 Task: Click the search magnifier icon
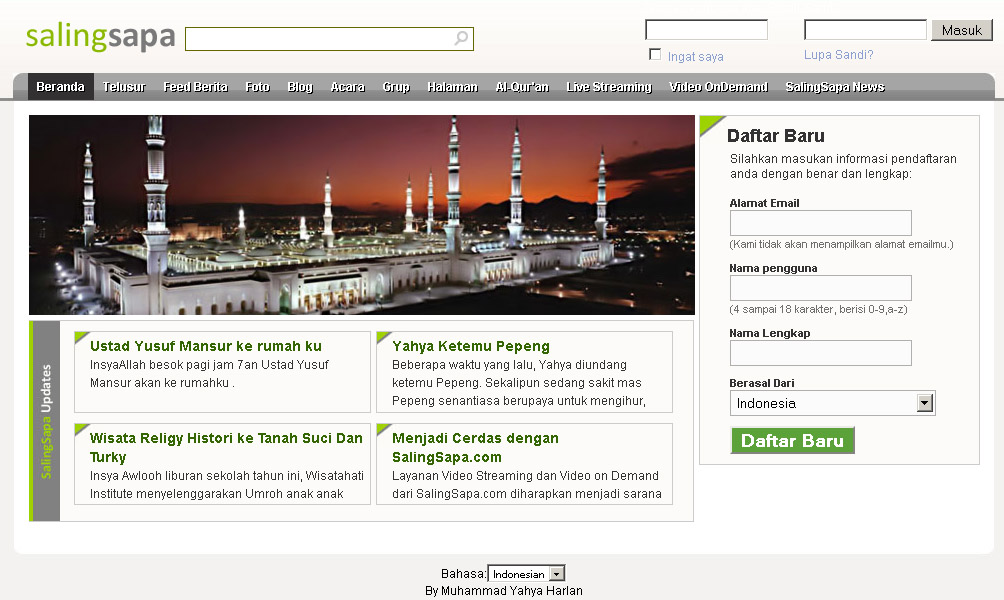[461, 38]
